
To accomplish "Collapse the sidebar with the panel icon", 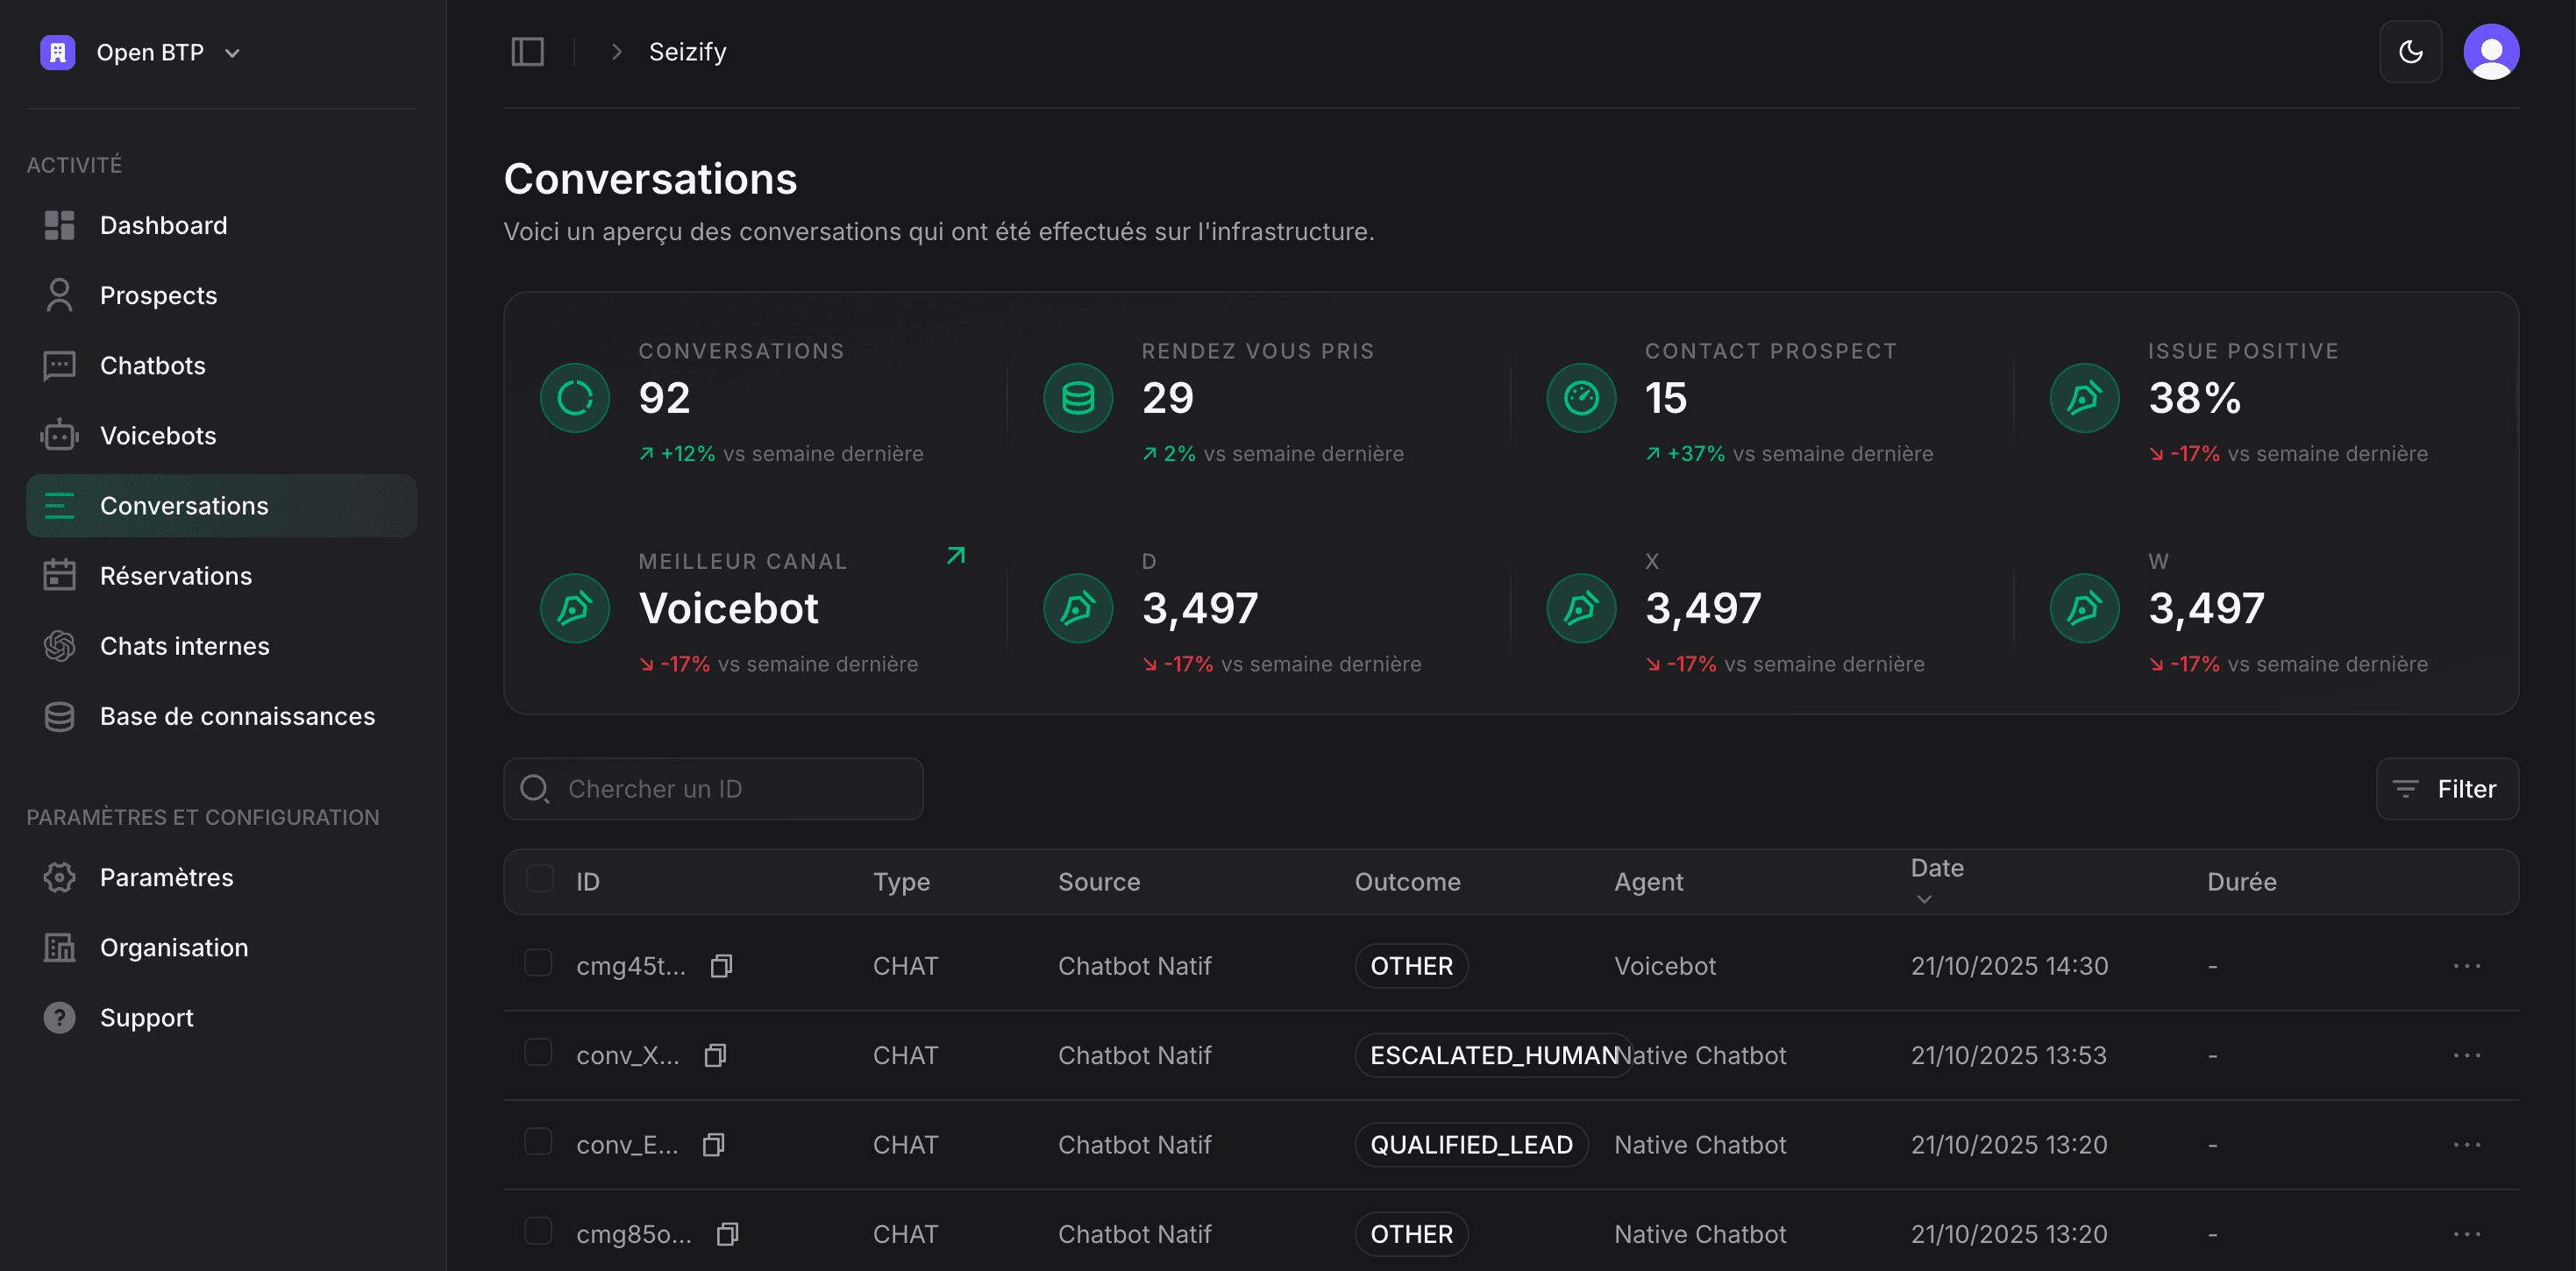I will click(527, 51).
